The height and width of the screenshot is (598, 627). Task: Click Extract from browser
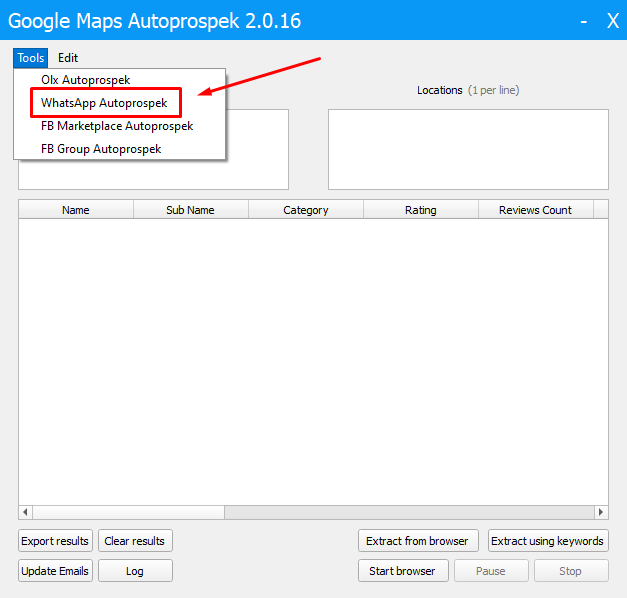[x=418, y=541]
